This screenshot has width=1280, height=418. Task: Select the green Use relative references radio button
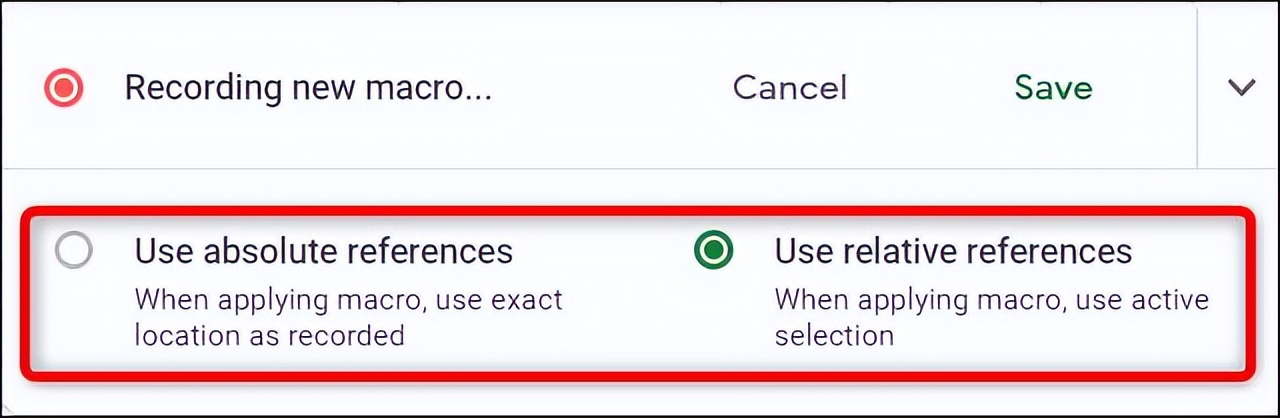pos(713,250)
